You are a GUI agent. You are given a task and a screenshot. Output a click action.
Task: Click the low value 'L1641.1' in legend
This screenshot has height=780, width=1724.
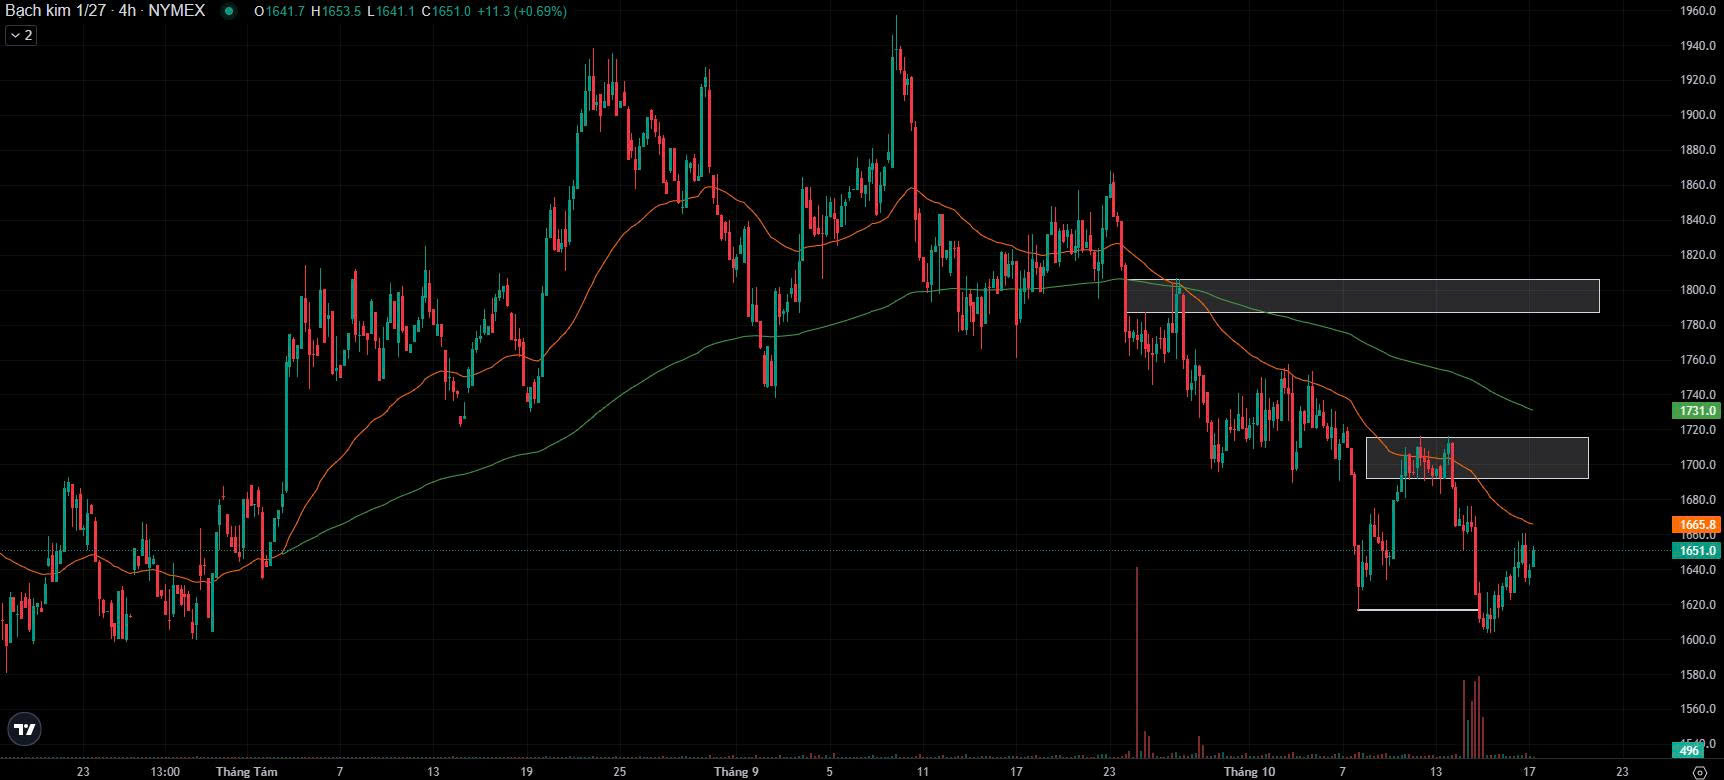[391, 11]
